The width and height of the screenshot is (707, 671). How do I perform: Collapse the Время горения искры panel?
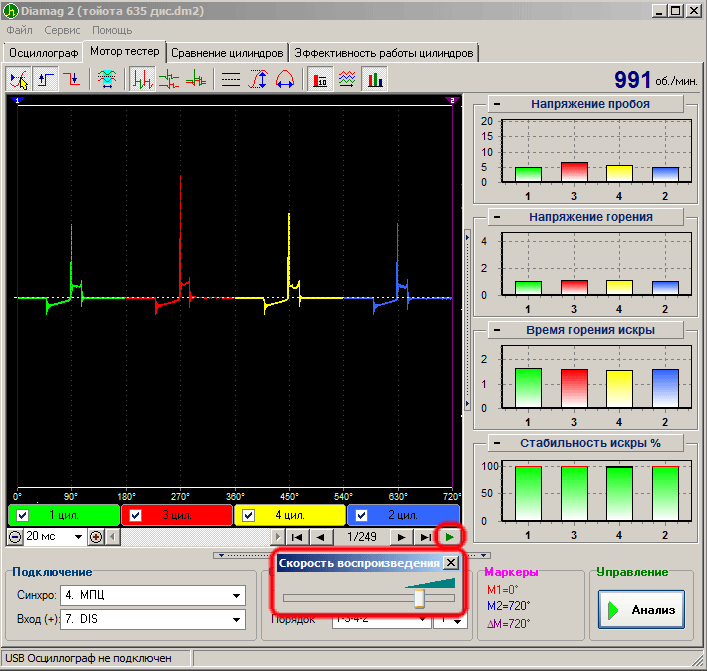[x=497, y=330]
